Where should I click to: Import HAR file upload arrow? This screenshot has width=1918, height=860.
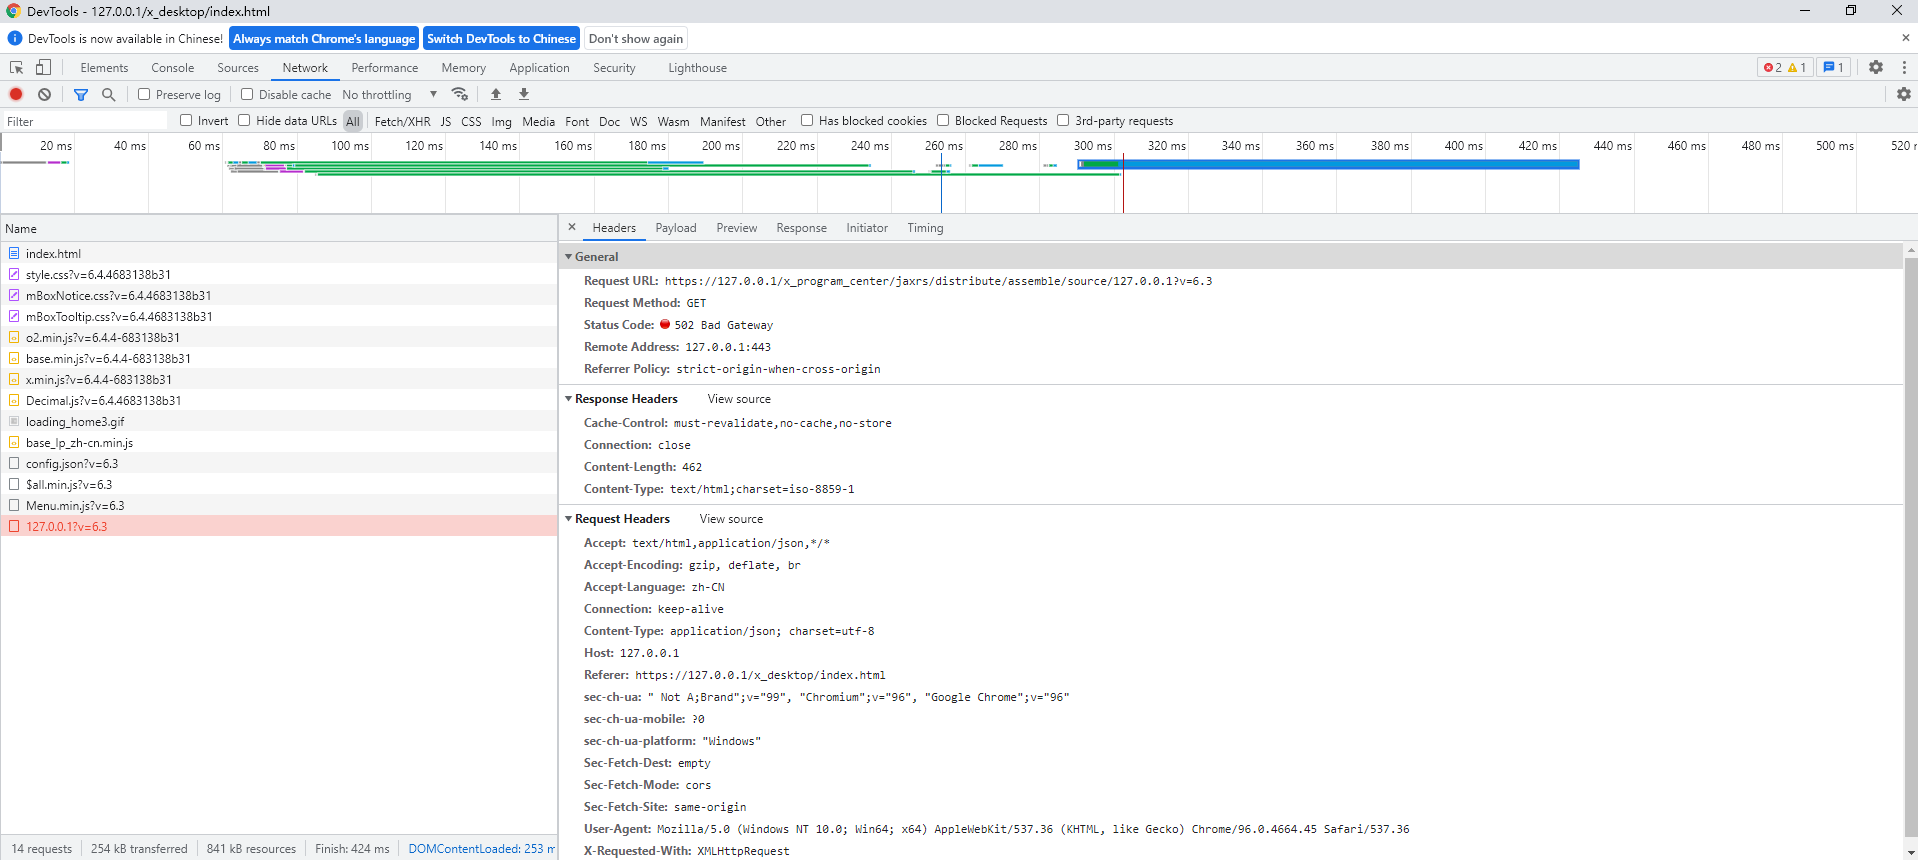[x=496, y=94]
